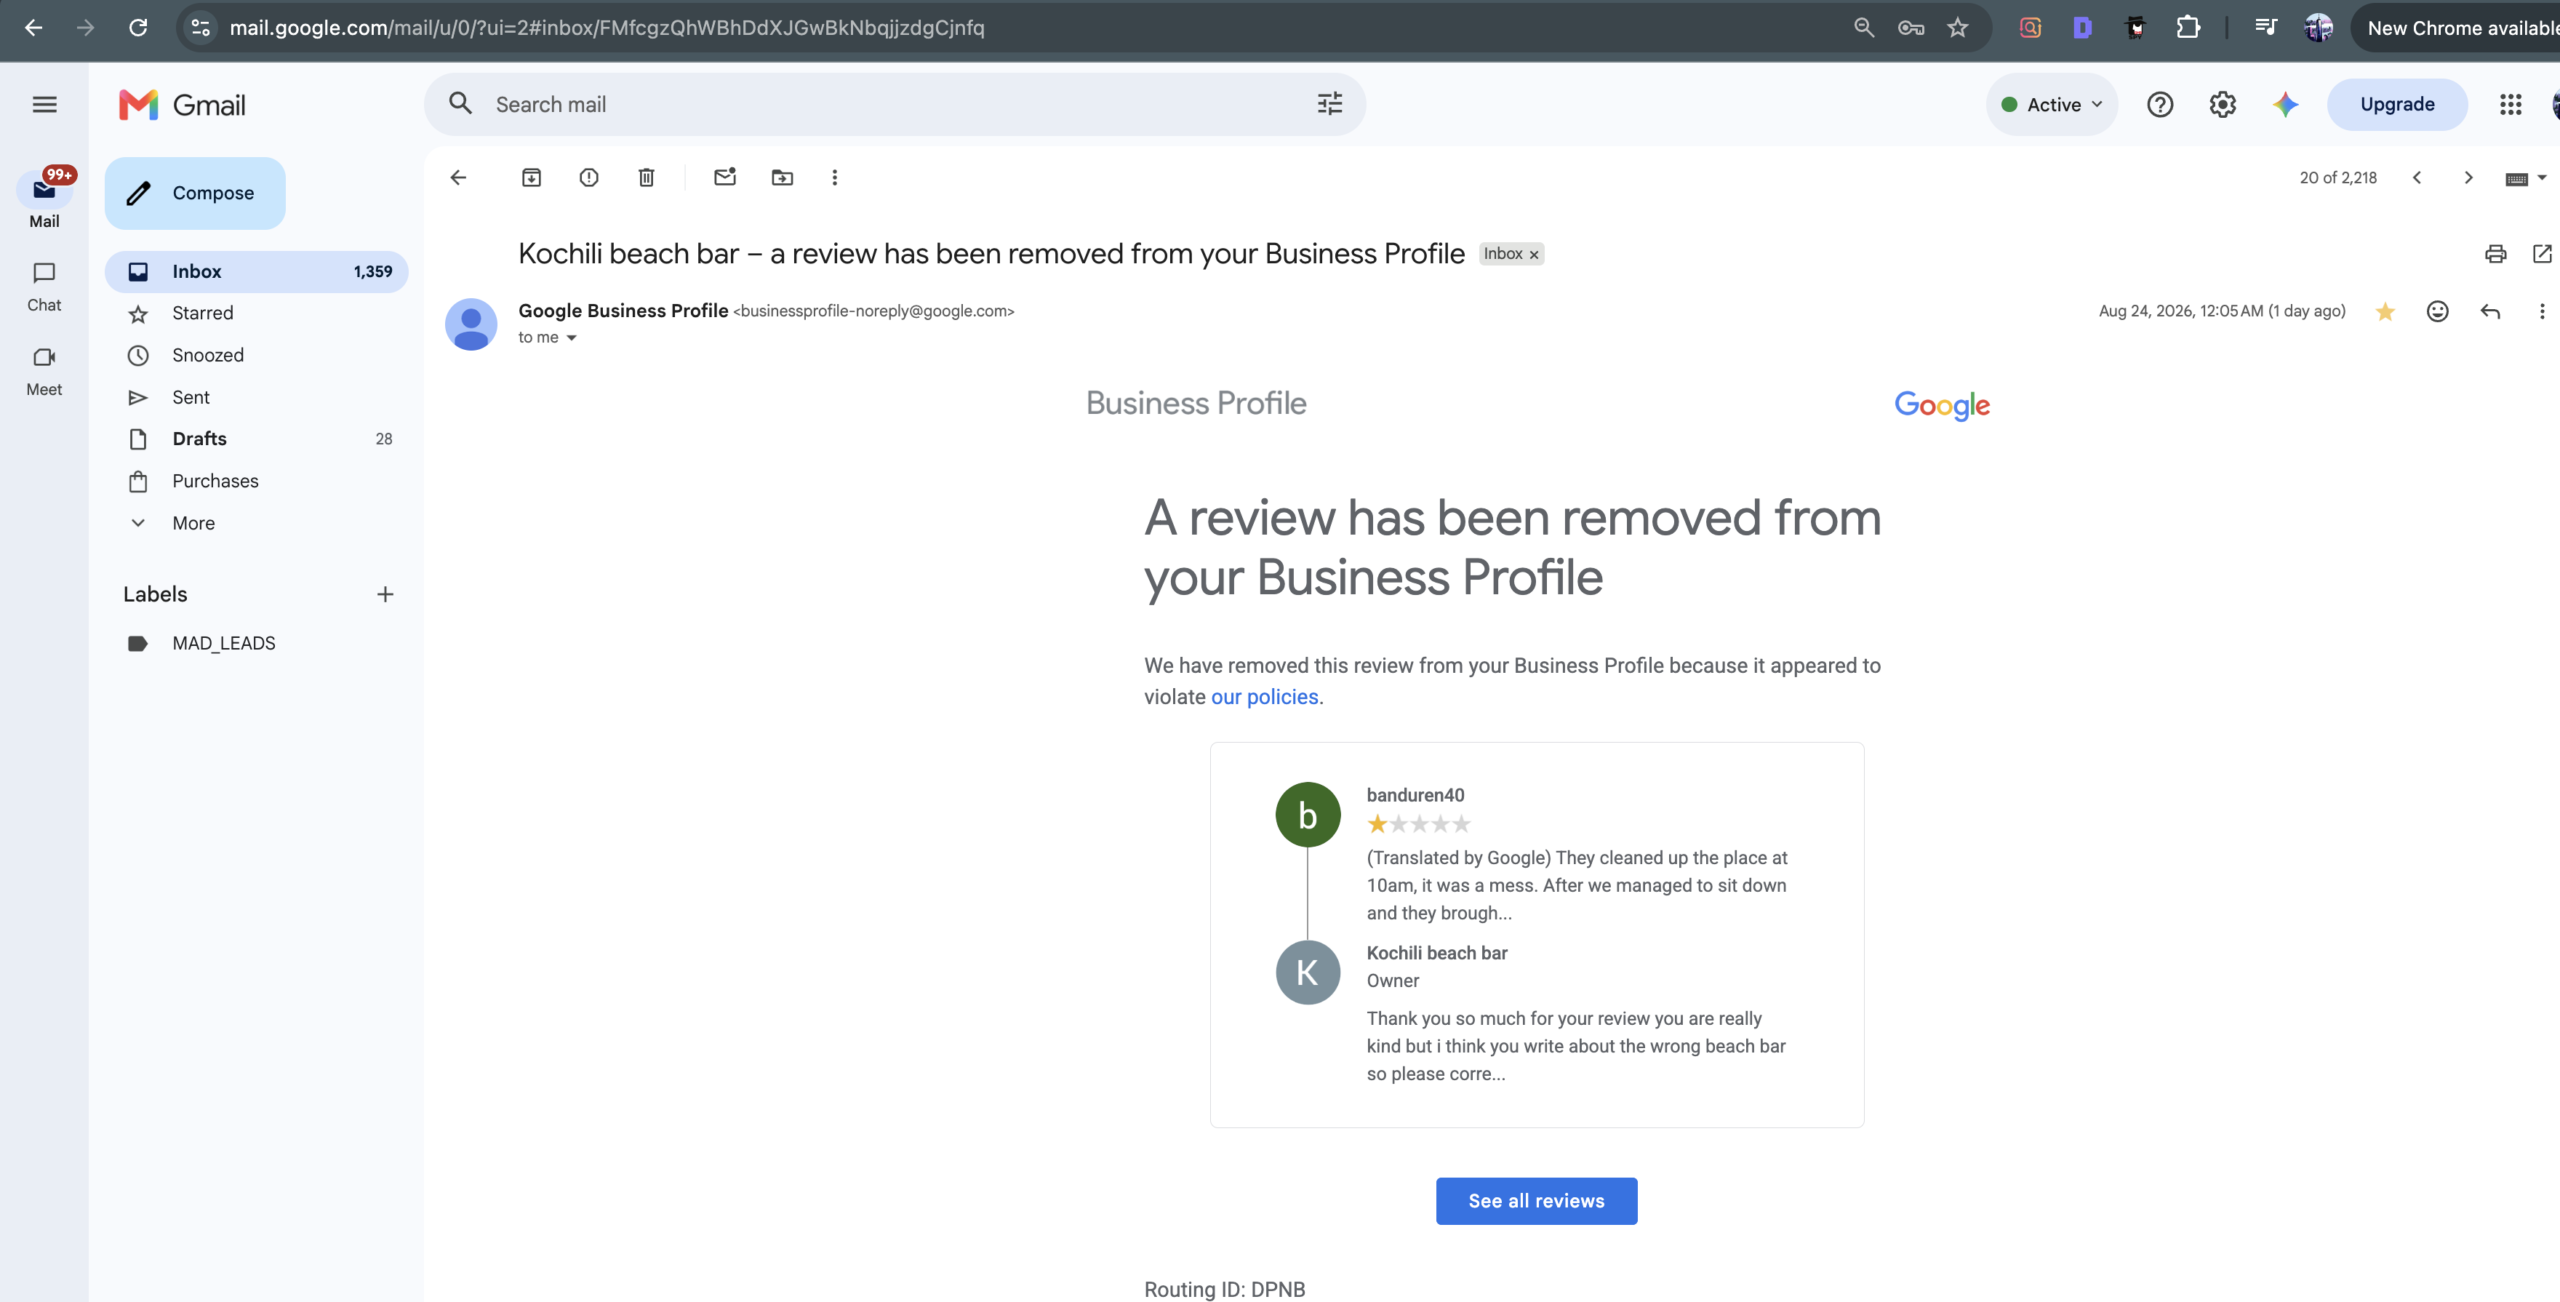Image resolution: width=2560 pixels, height=1302 pixels.
Task: Remove the Inbox label from this email
Action: [1534, 255]
